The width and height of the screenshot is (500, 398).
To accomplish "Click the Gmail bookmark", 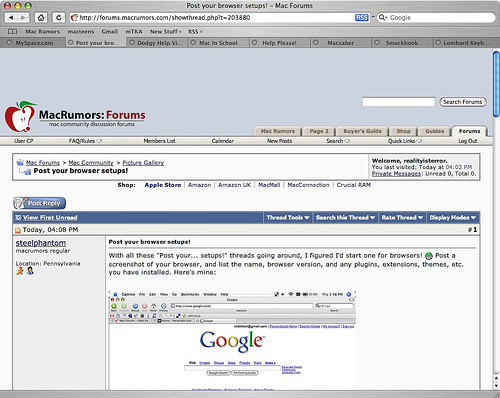I will click(x=110, y=32).
